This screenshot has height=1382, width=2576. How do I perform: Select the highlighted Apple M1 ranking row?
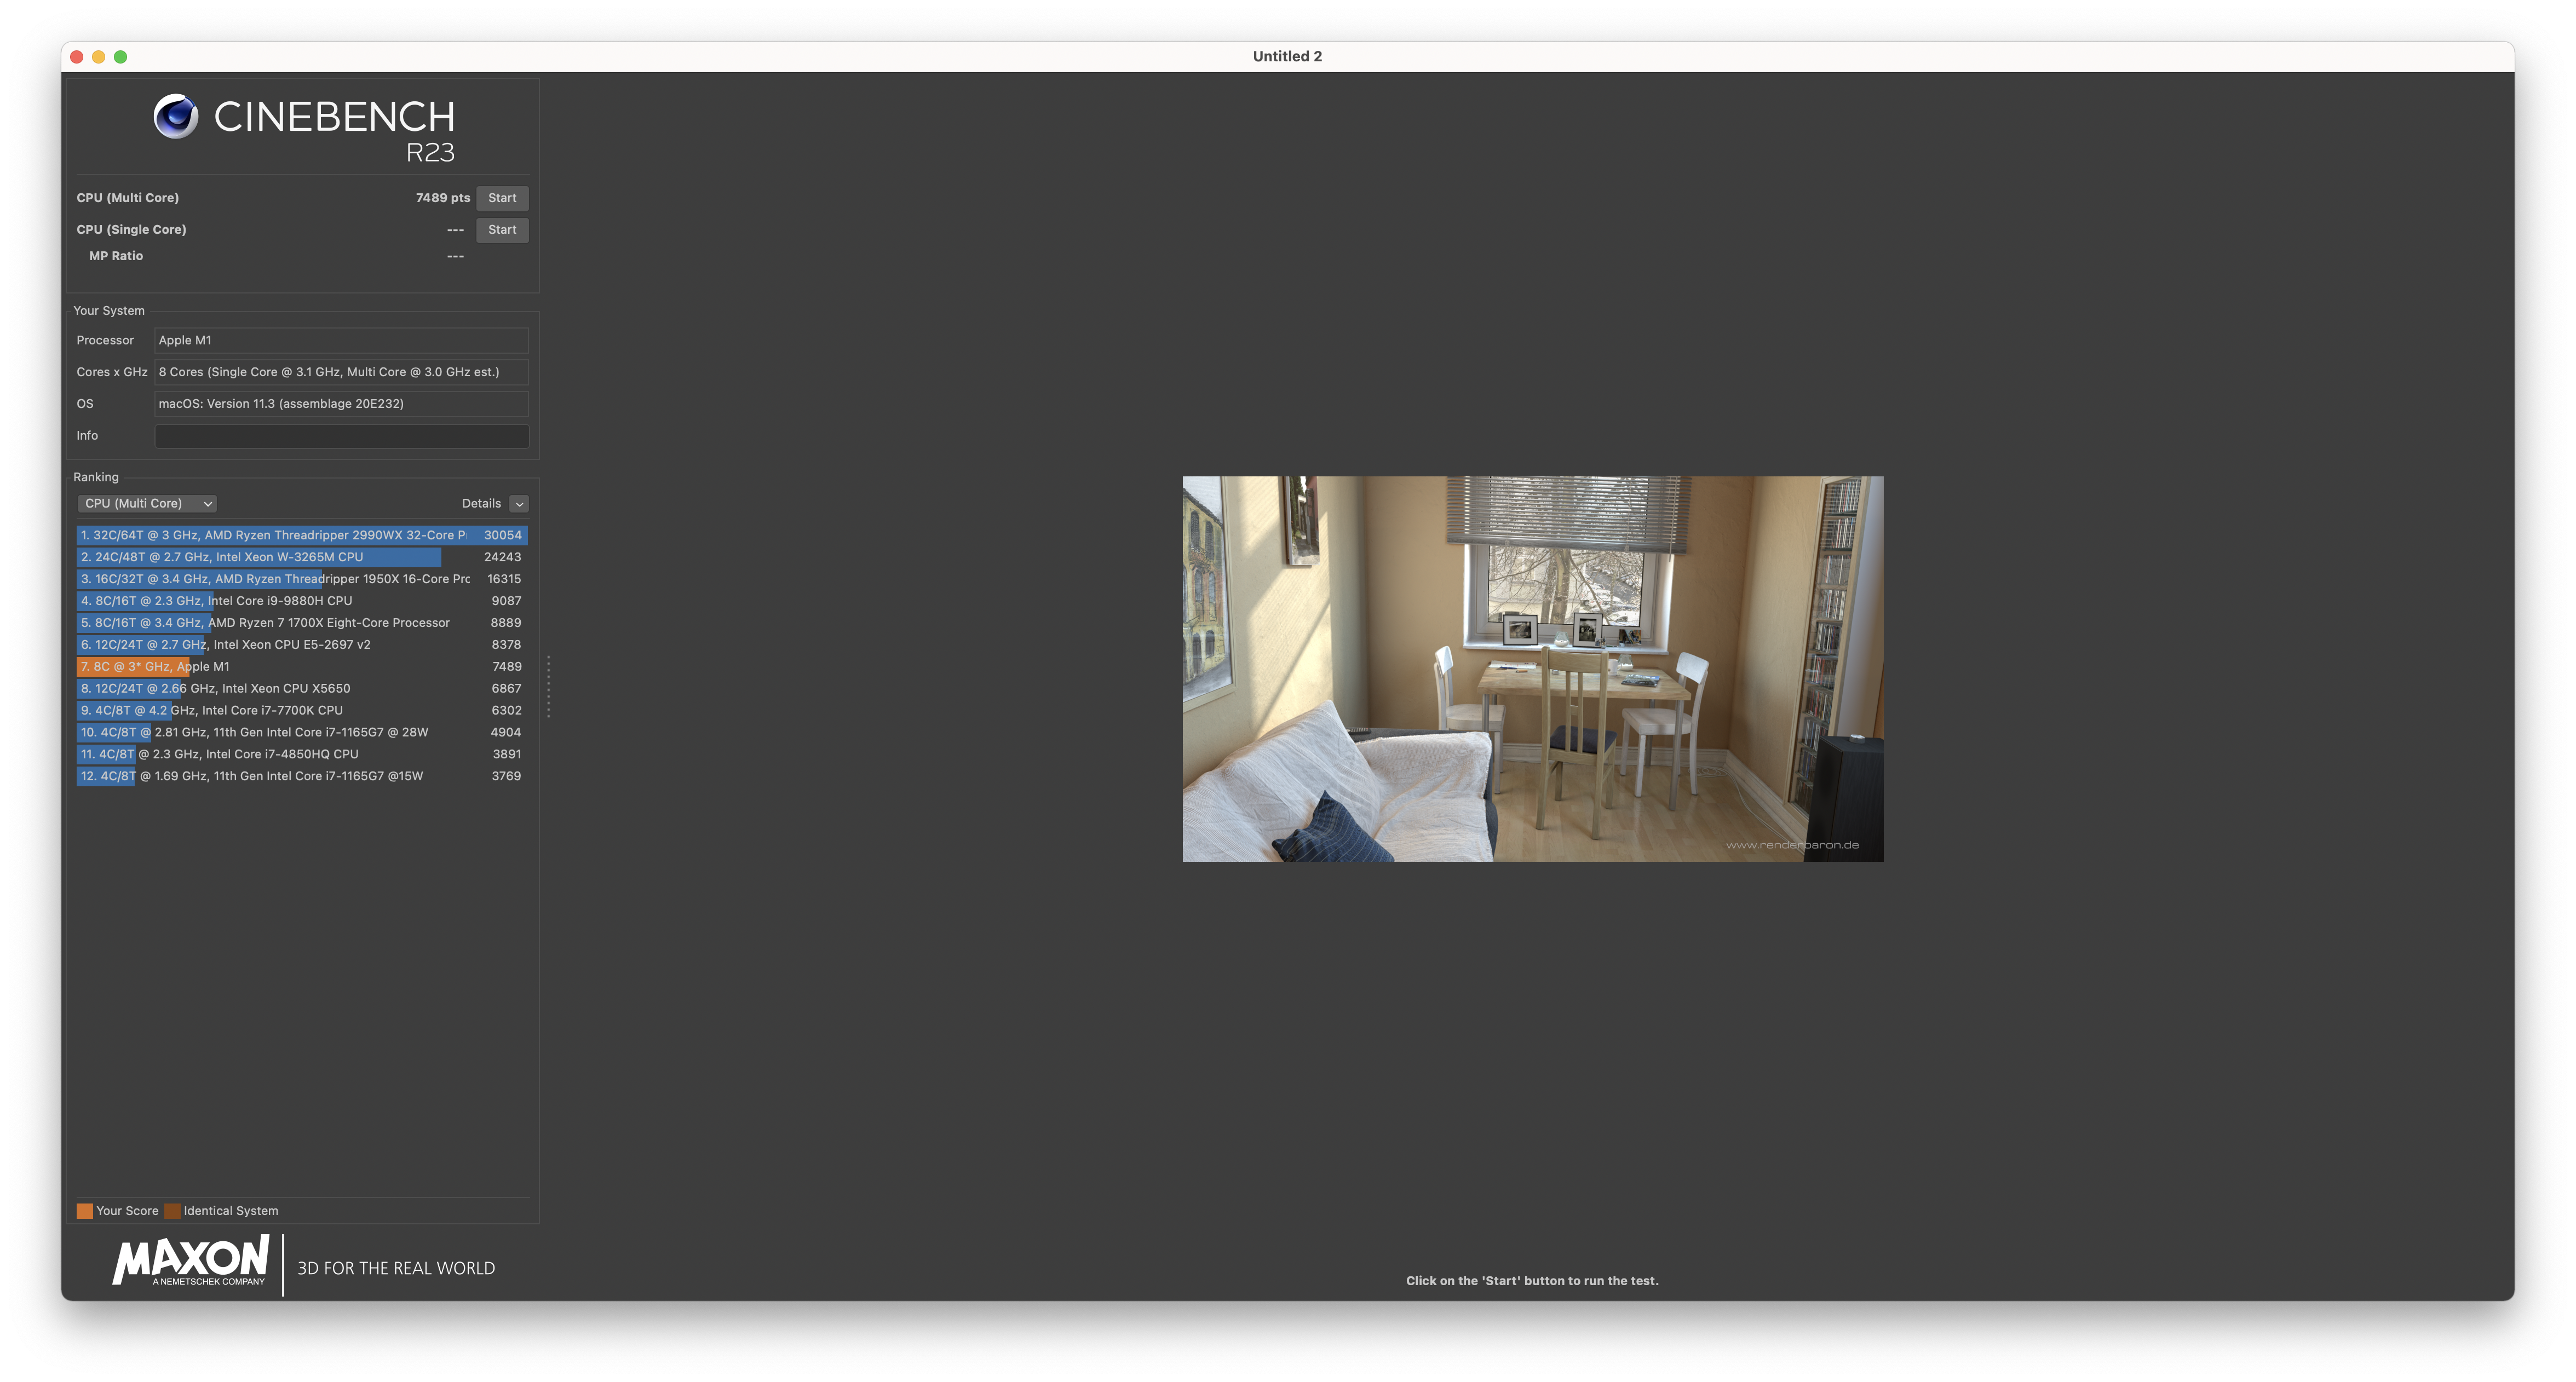click(x=302, y=667)
